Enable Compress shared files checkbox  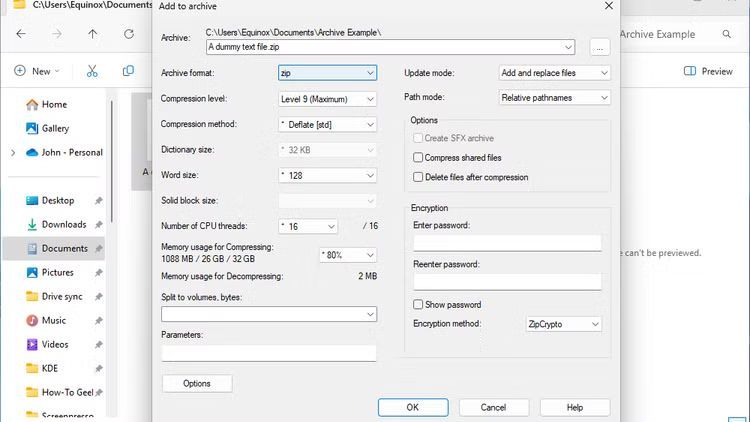(418, 158)
